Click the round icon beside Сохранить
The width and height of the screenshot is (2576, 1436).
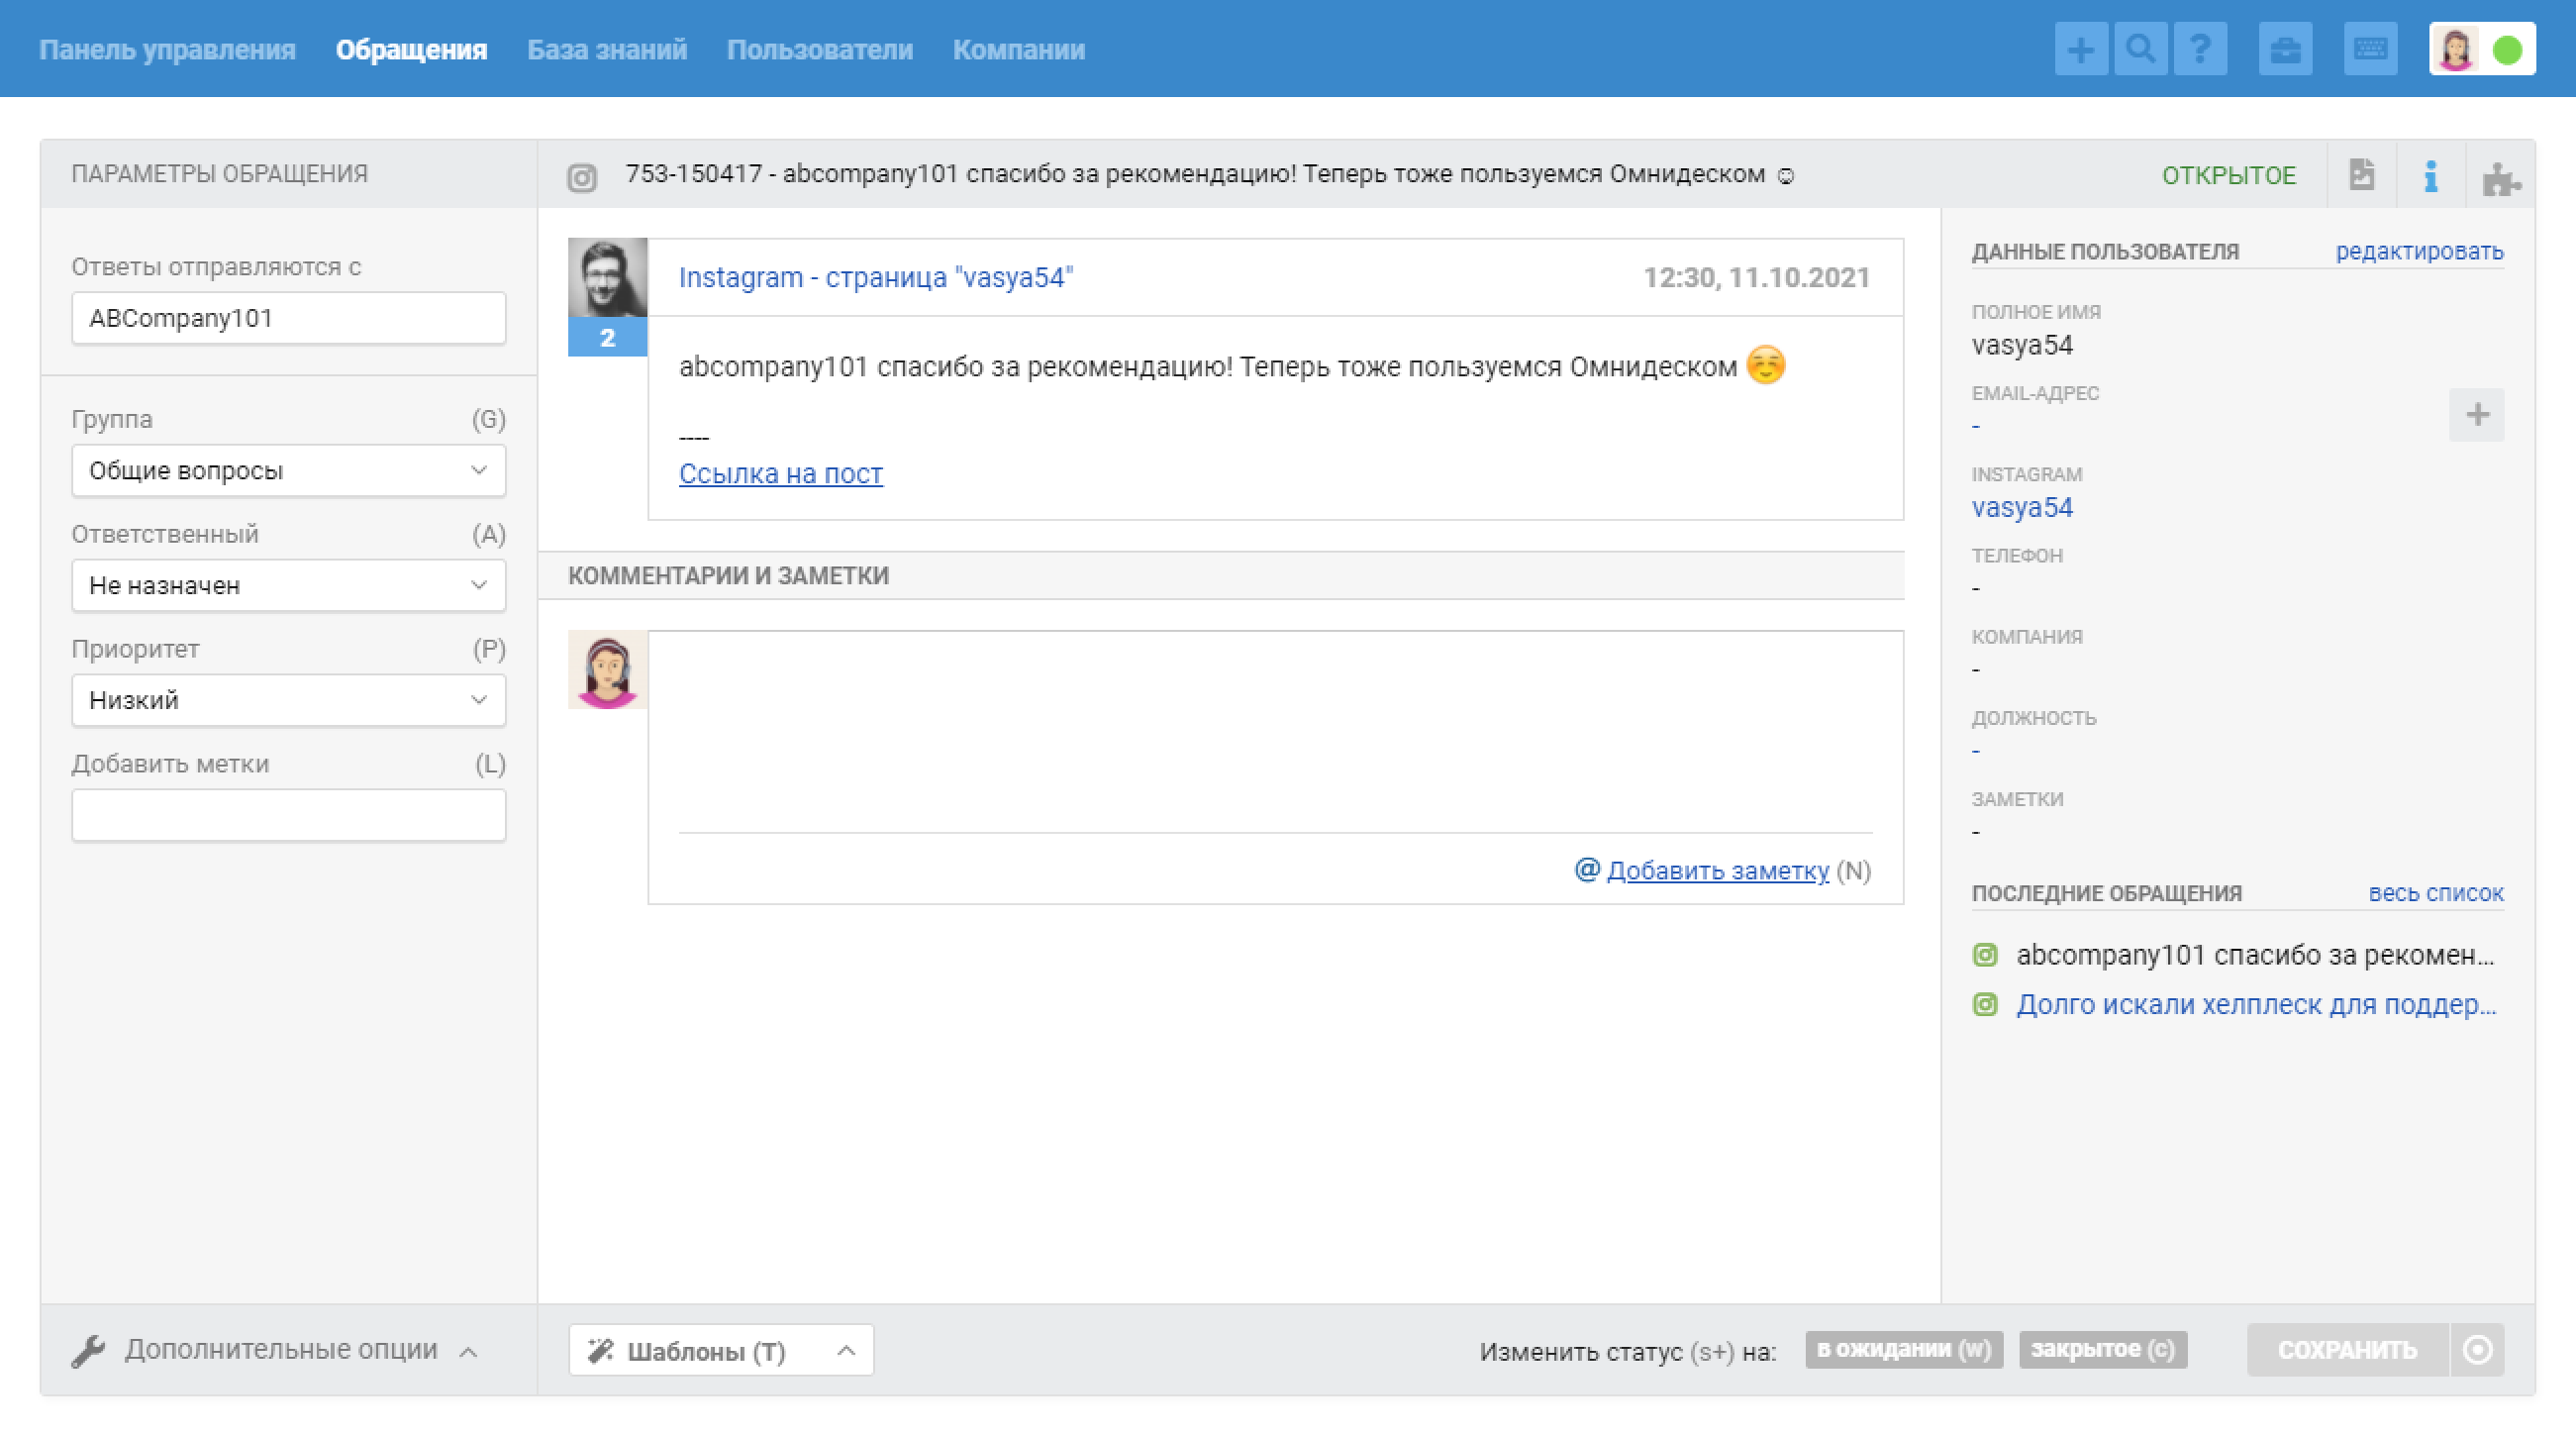pos(2477,1349)
